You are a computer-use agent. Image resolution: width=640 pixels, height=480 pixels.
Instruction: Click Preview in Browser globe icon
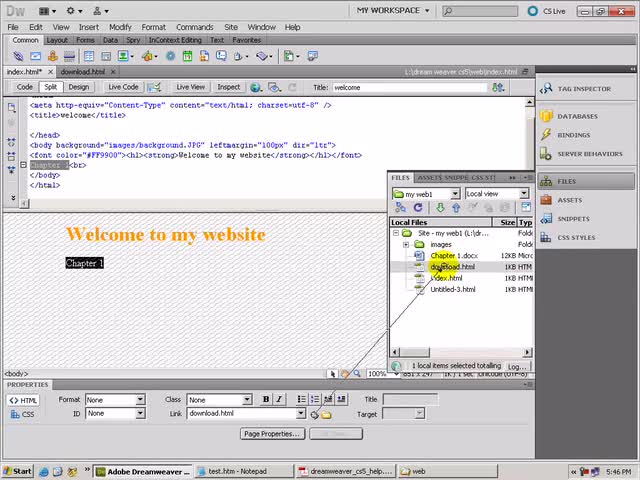(x=256, y=87)
